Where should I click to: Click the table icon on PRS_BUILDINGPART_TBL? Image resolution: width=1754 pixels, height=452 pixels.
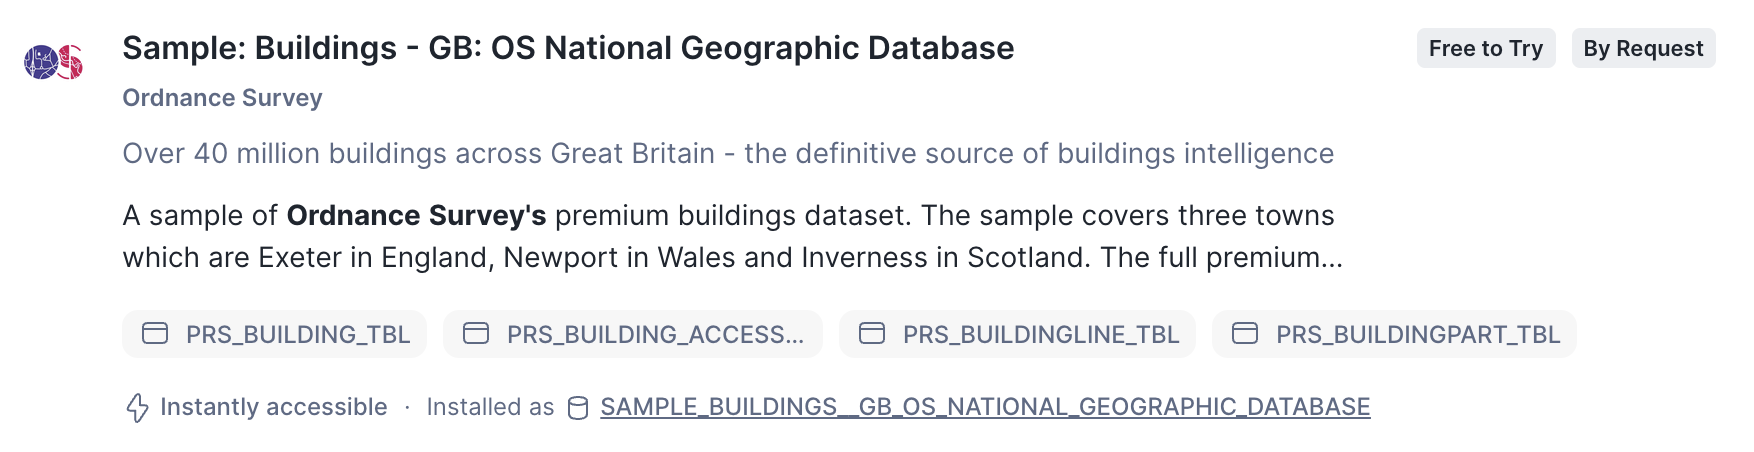click(1245, 334)
